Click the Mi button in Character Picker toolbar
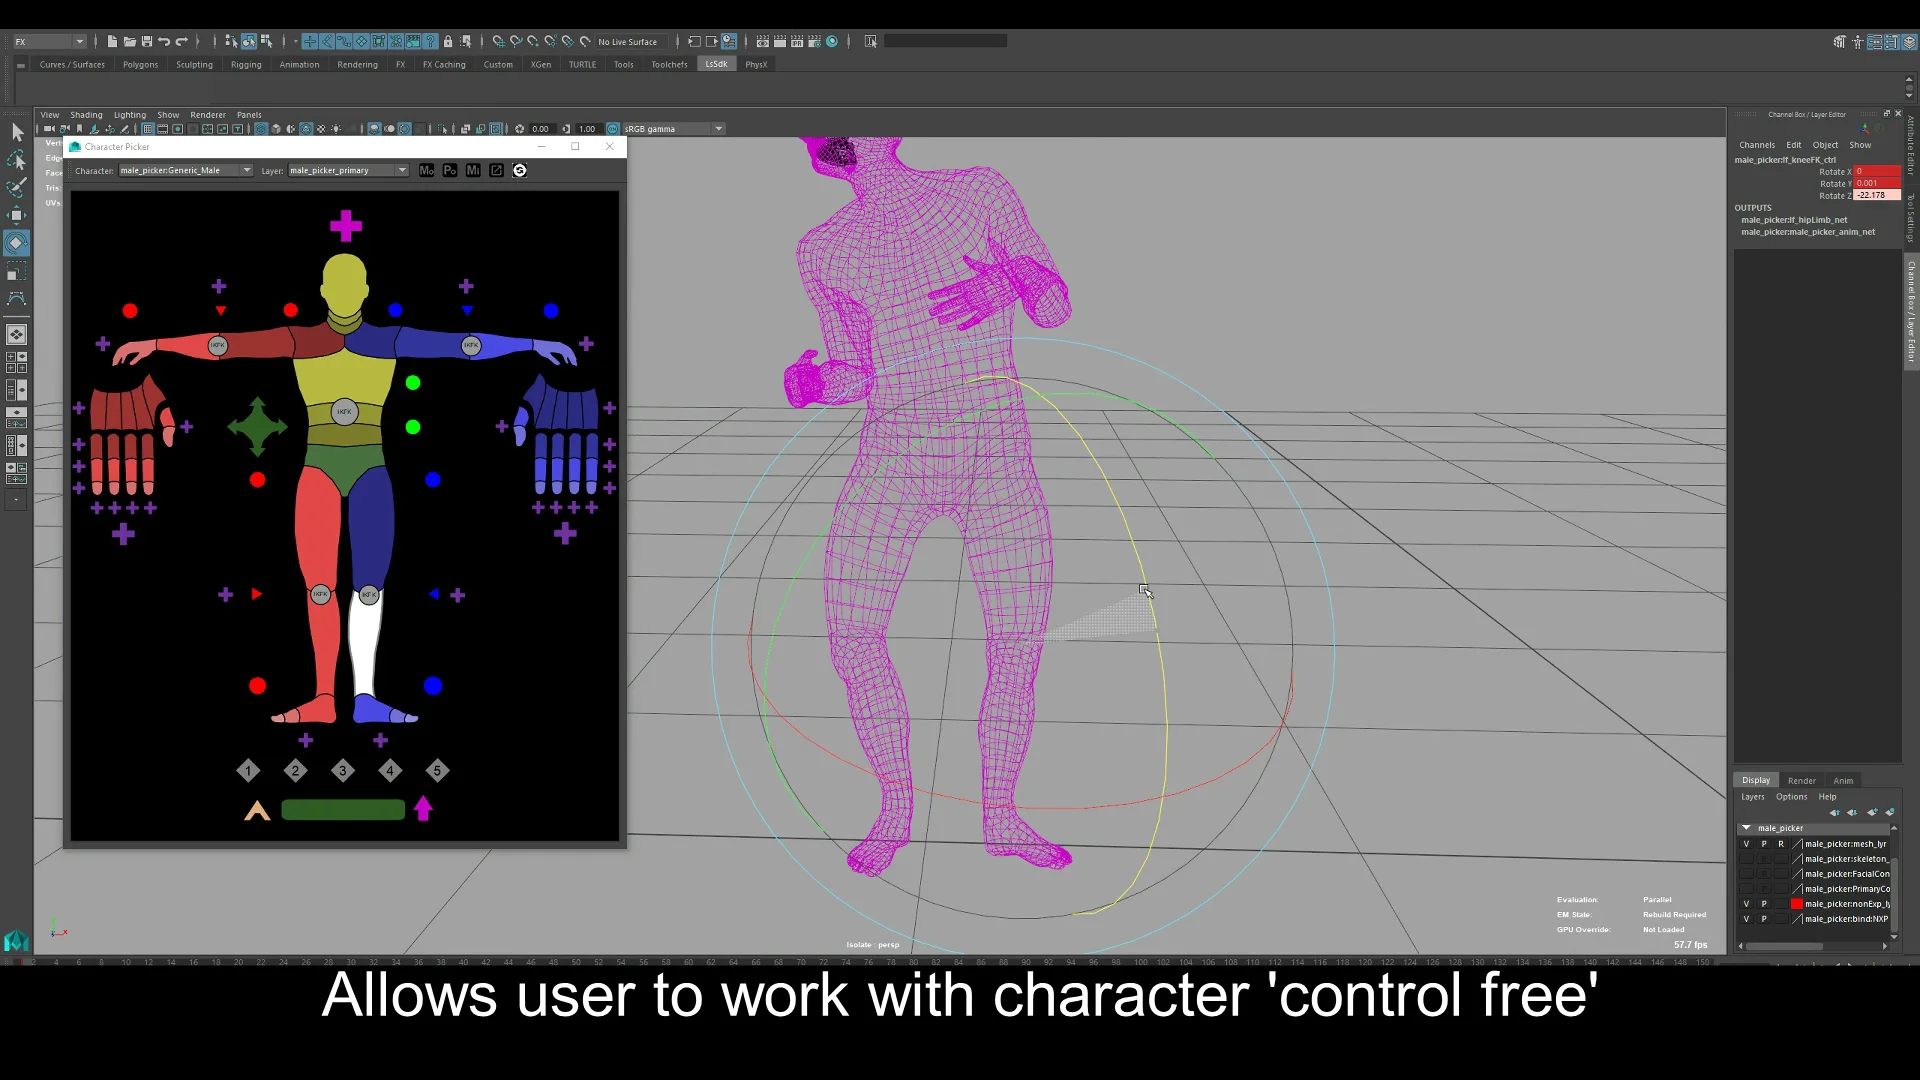This screenshot has height=1080, width=1920. pos(473,170)
